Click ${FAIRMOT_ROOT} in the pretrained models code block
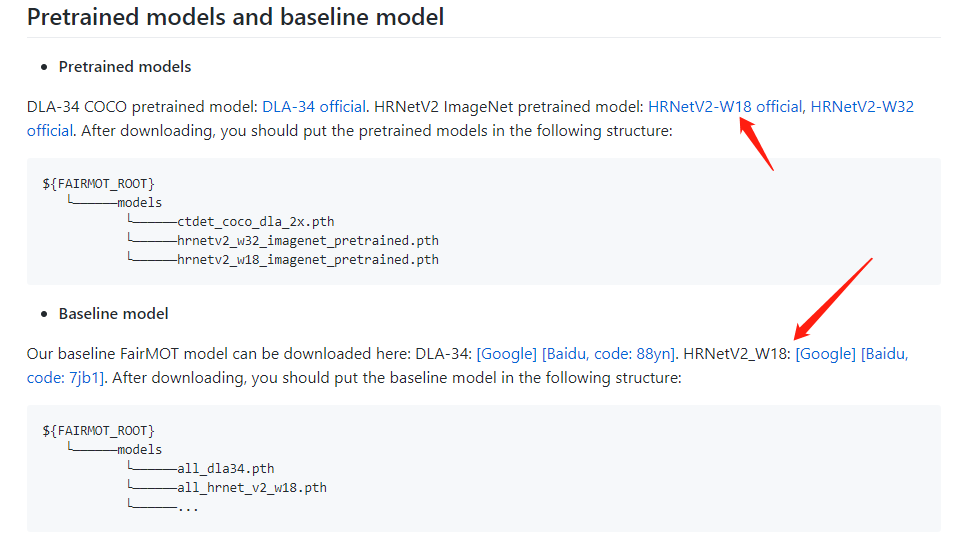Image resolution: width=967 pixels, height=545 pixels. [x=98, y=184]
